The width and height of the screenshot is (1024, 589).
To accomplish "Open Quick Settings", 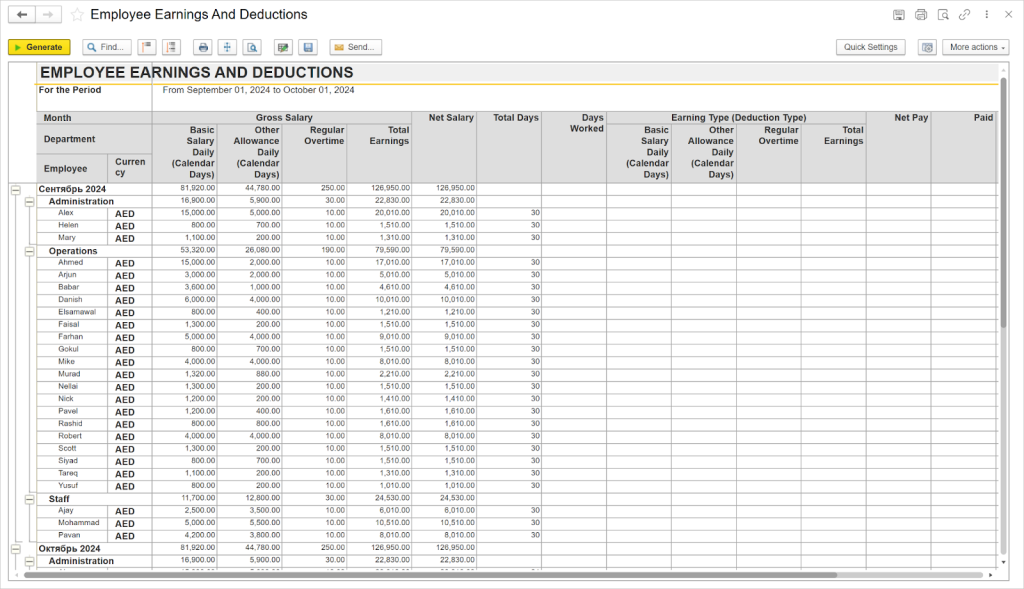I will point(869,46).
